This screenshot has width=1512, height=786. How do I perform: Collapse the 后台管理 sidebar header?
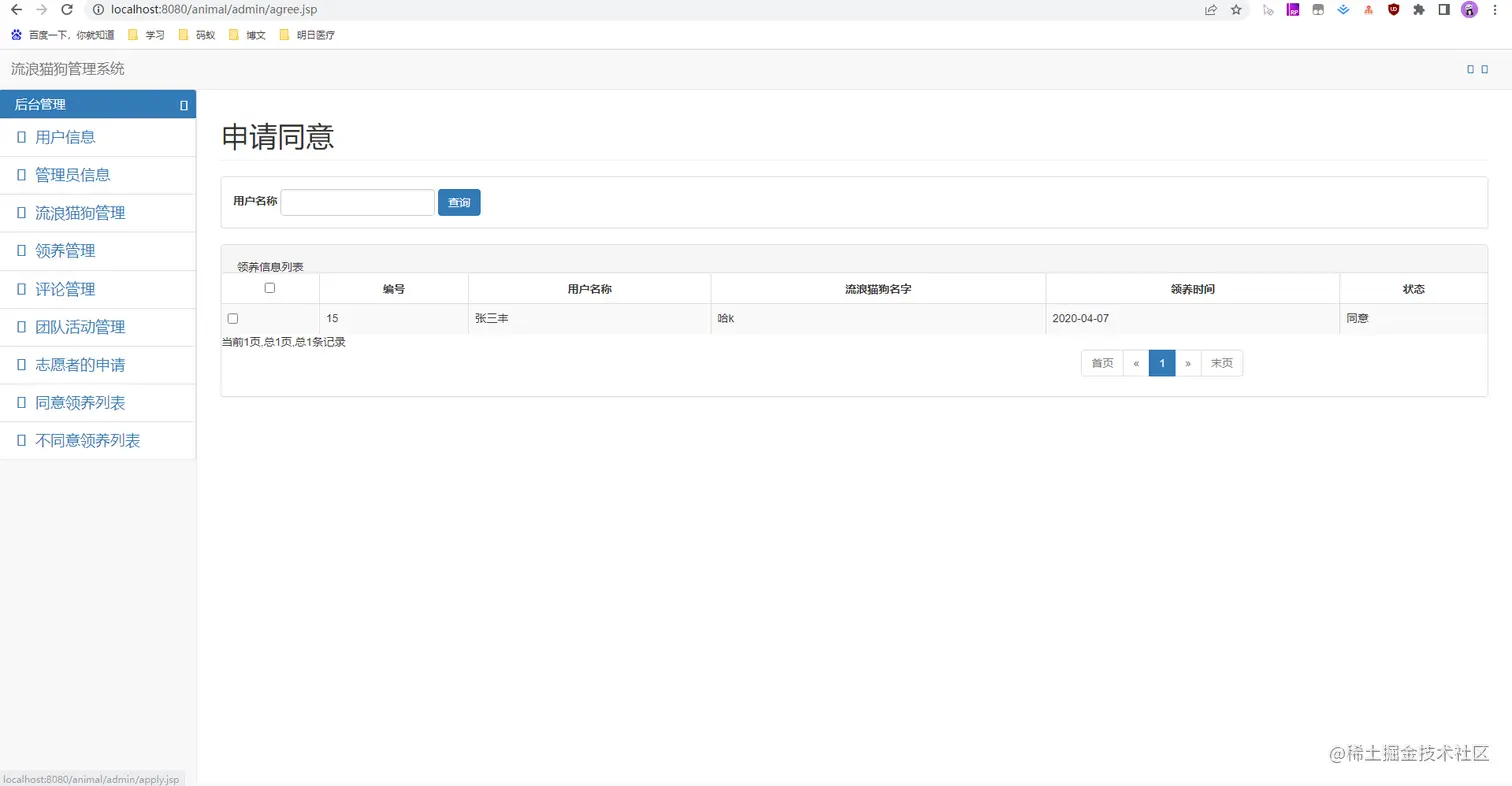(x=98, y=104)
